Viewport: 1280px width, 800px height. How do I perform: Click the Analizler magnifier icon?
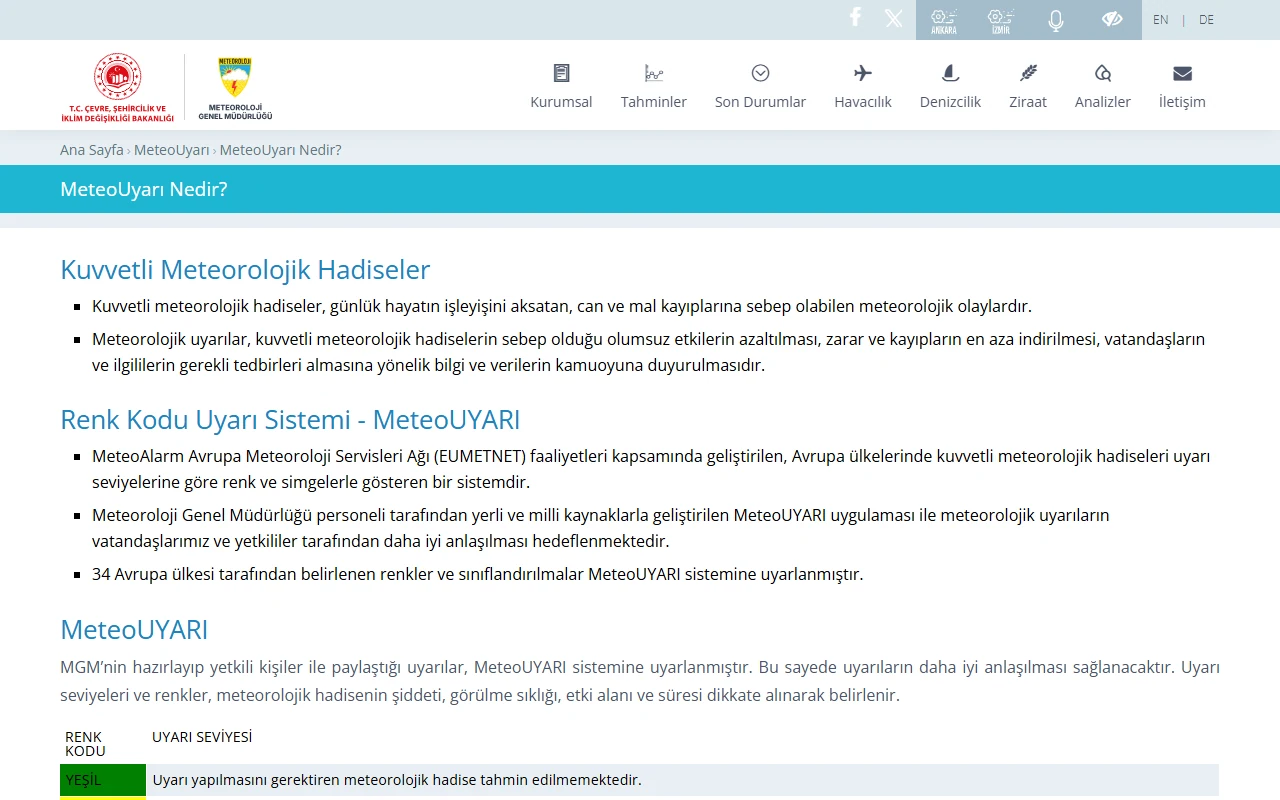click(x=1103, y=73)
